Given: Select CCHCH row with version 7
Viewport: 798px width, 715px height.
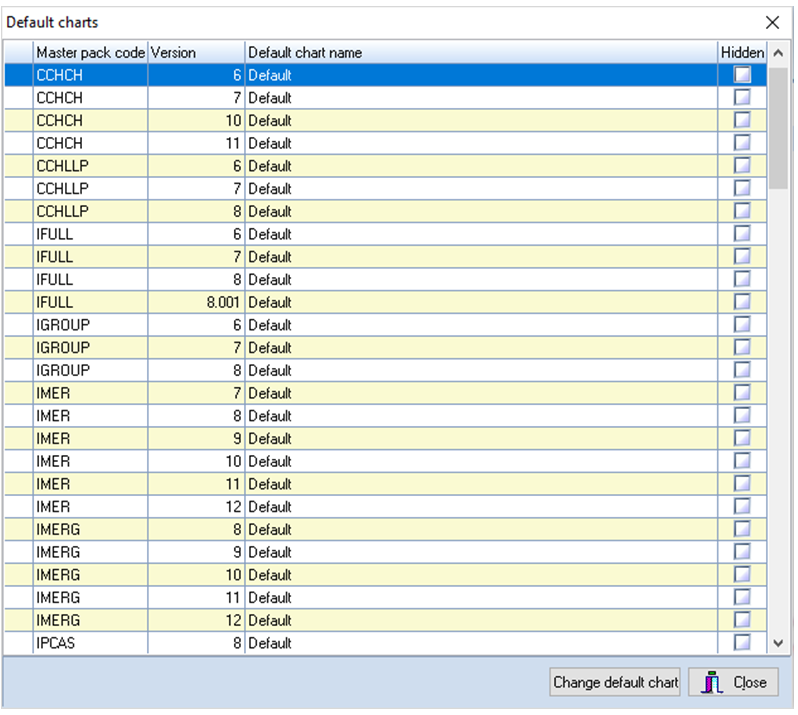Looking at the screenshot, I should [385, 97].
